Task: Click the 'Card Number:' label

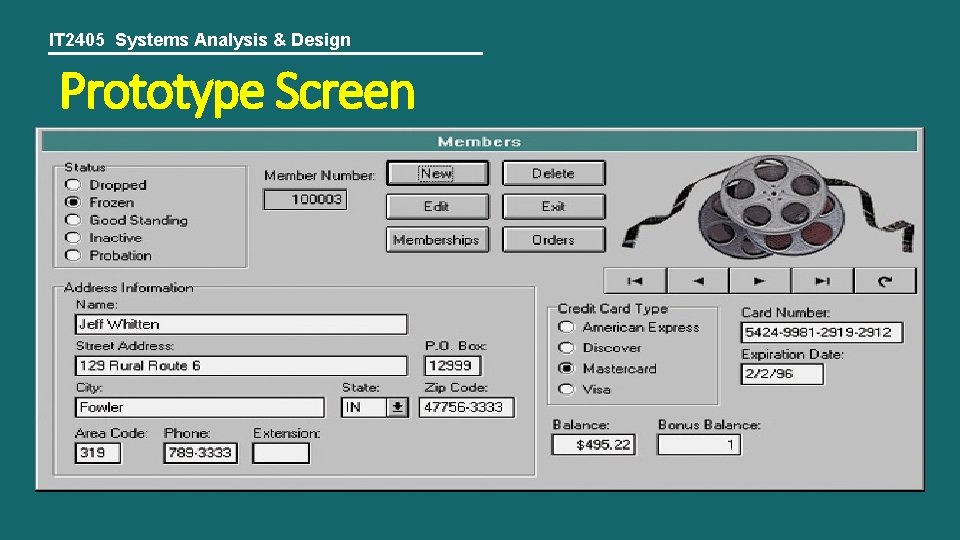Action: tap(786, 313)
